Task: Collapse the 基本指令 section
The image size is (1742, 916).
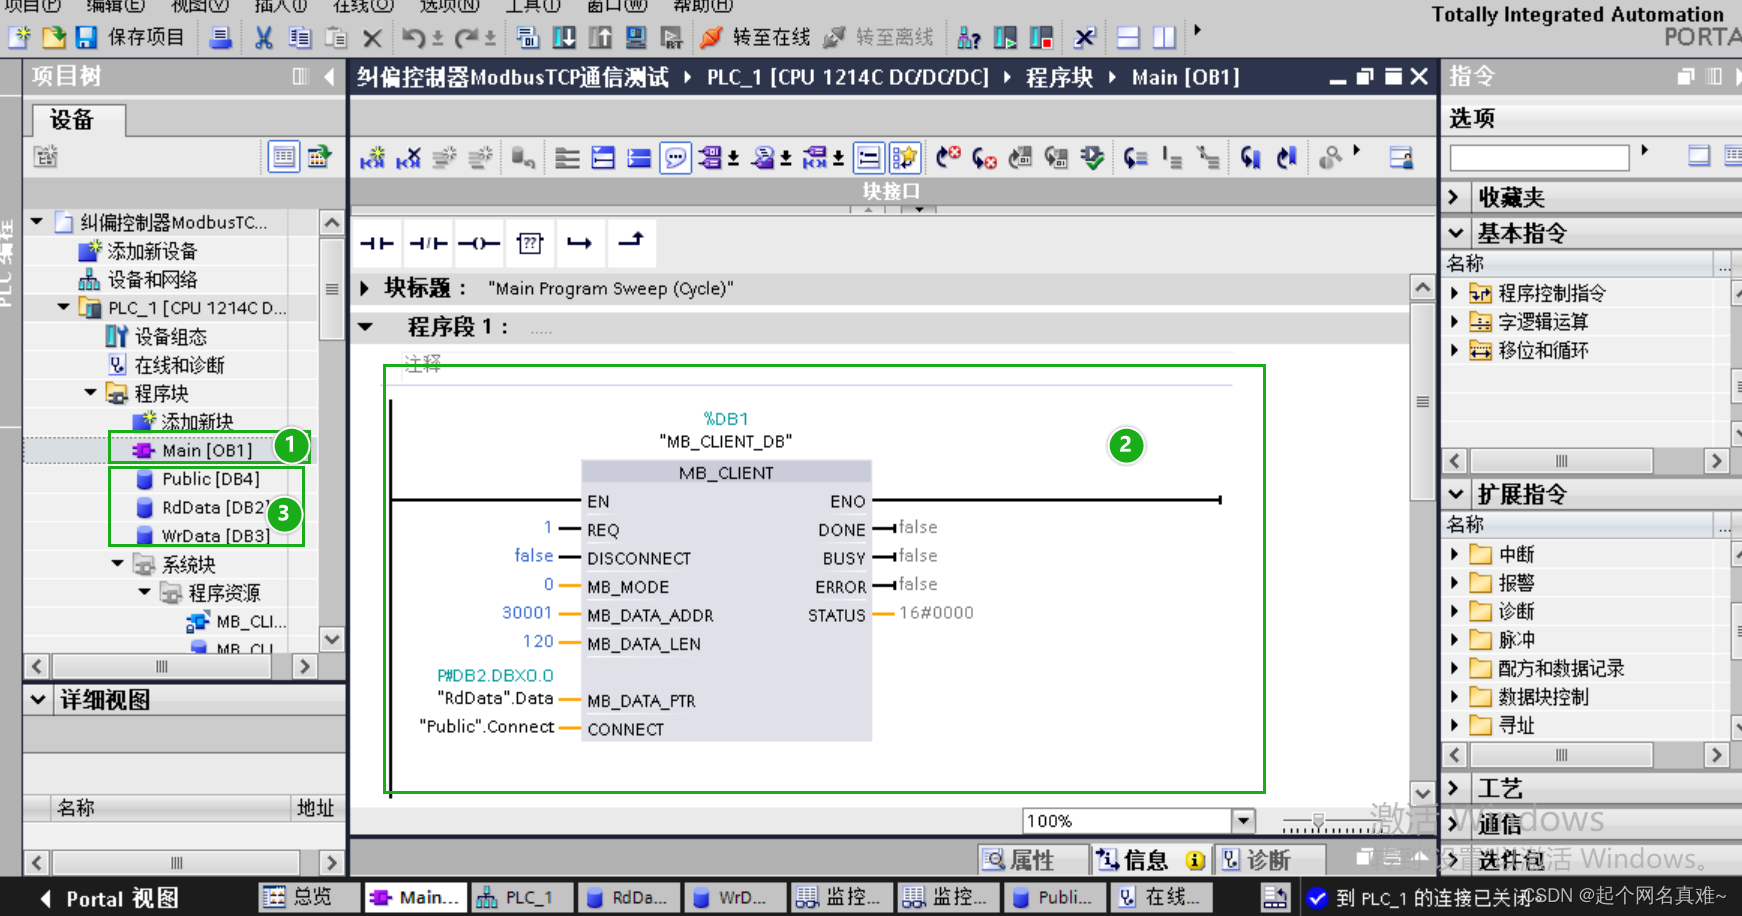Action: tap(1455, 233)
